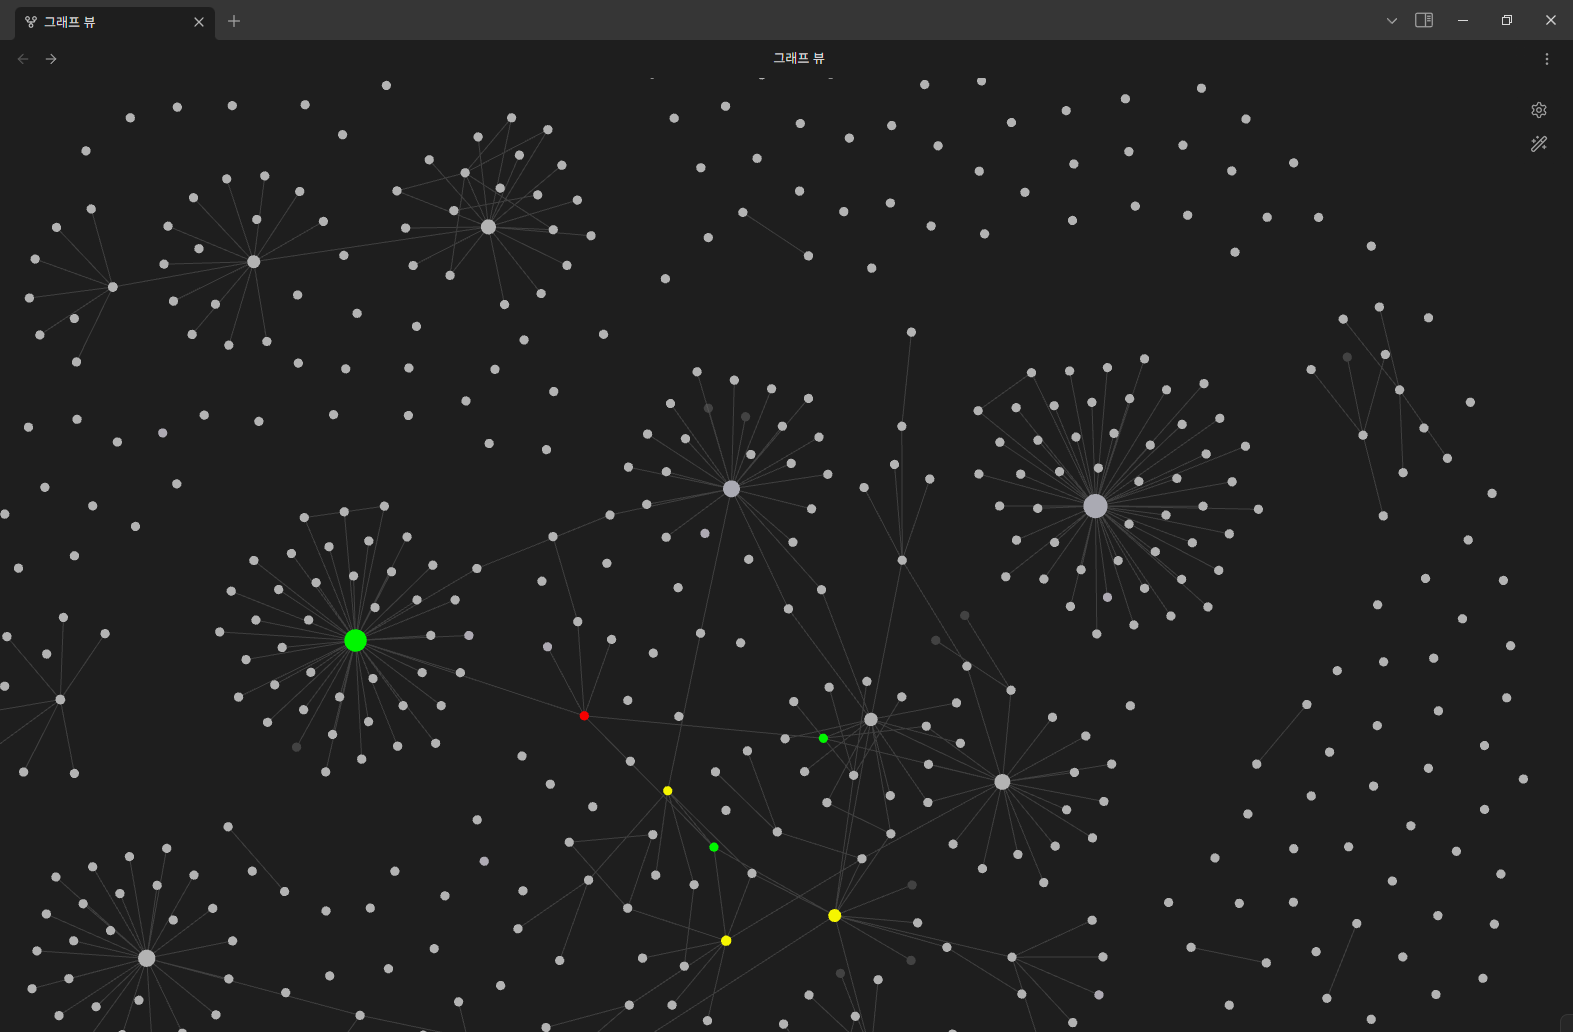The image size is (1573, 1032).
Task: Click the 그래프 뷰 view header title
Action: pos(798,58)
